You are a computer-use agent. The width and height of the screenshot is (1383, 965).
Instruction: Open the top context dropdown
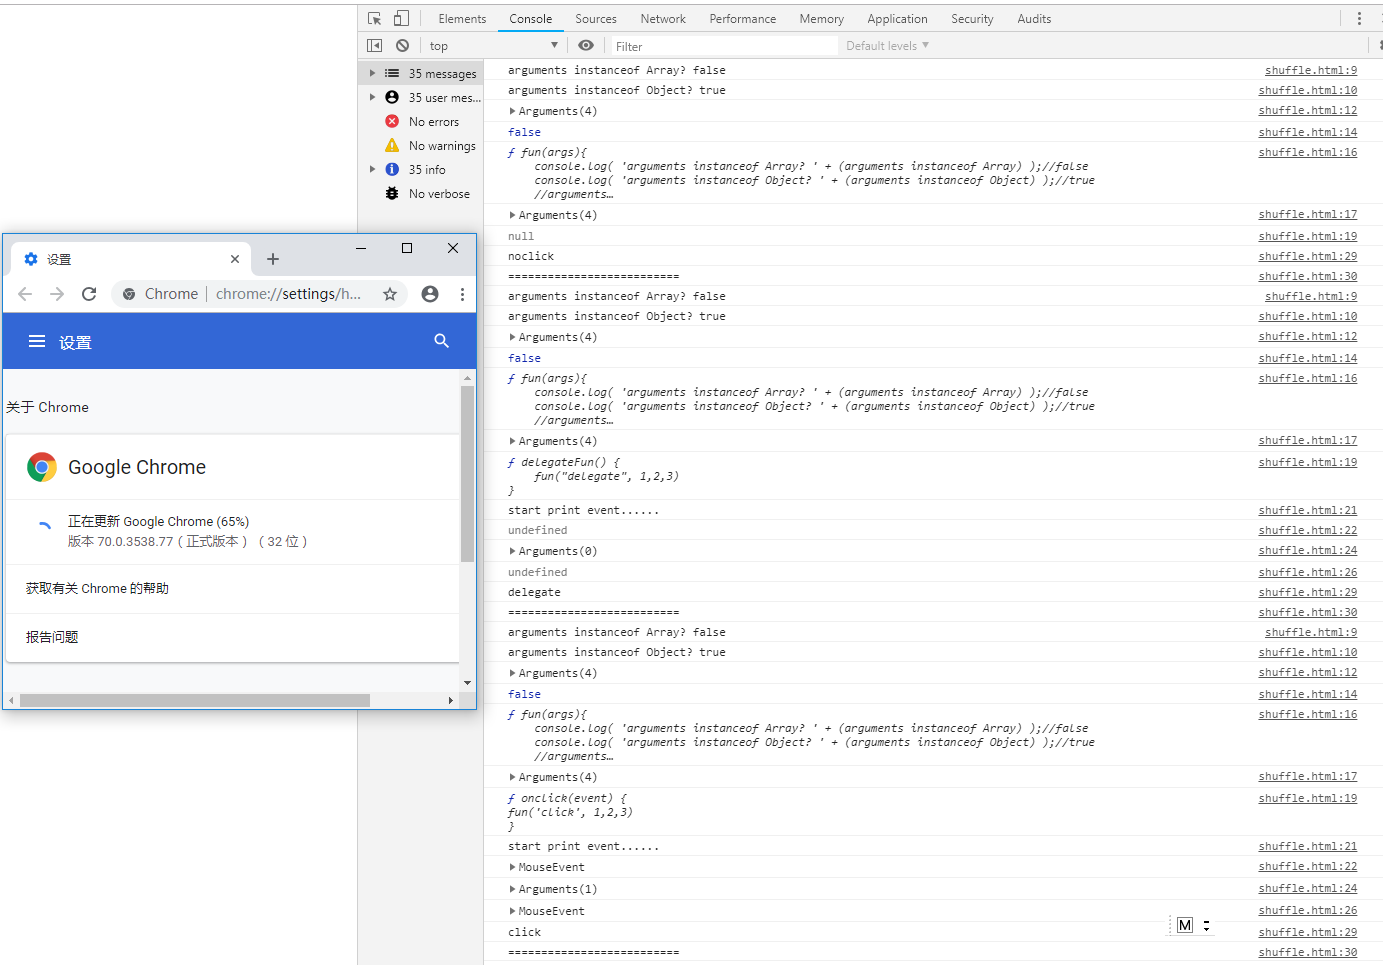point(493,46)
